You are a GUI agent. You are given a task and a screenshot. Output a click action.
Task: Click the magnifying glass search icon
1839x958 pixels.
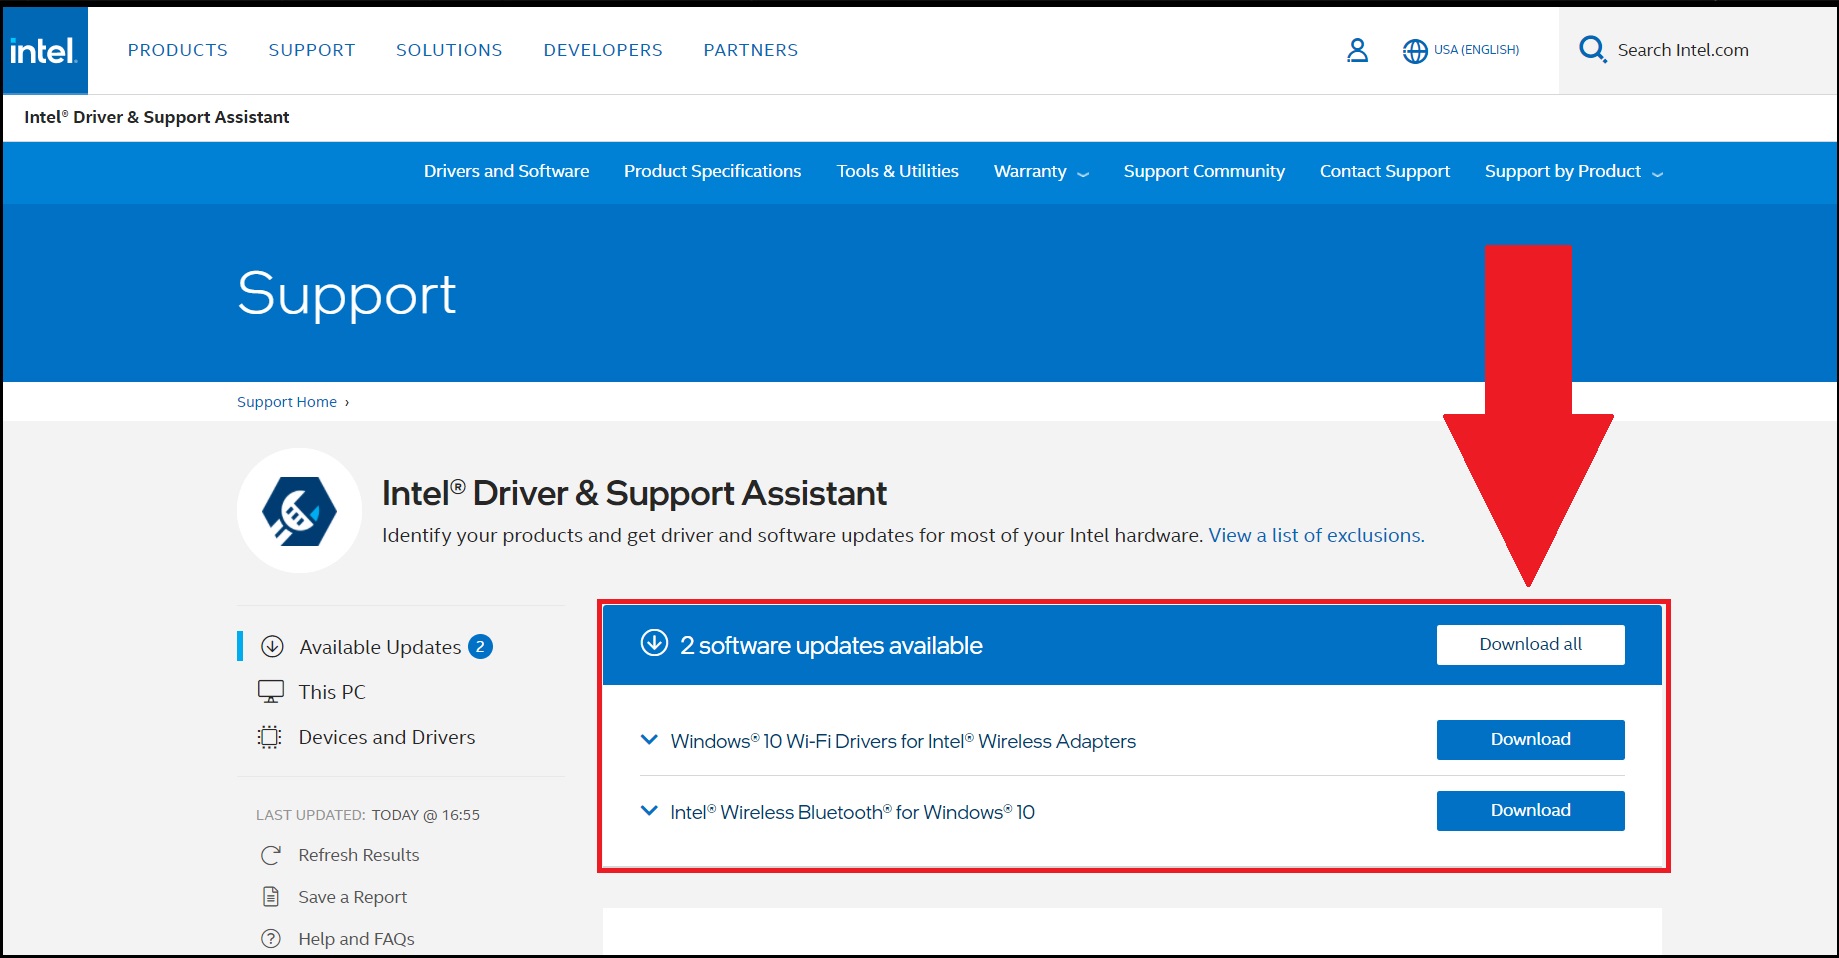pyautogui.click(x=1591, y=49)
